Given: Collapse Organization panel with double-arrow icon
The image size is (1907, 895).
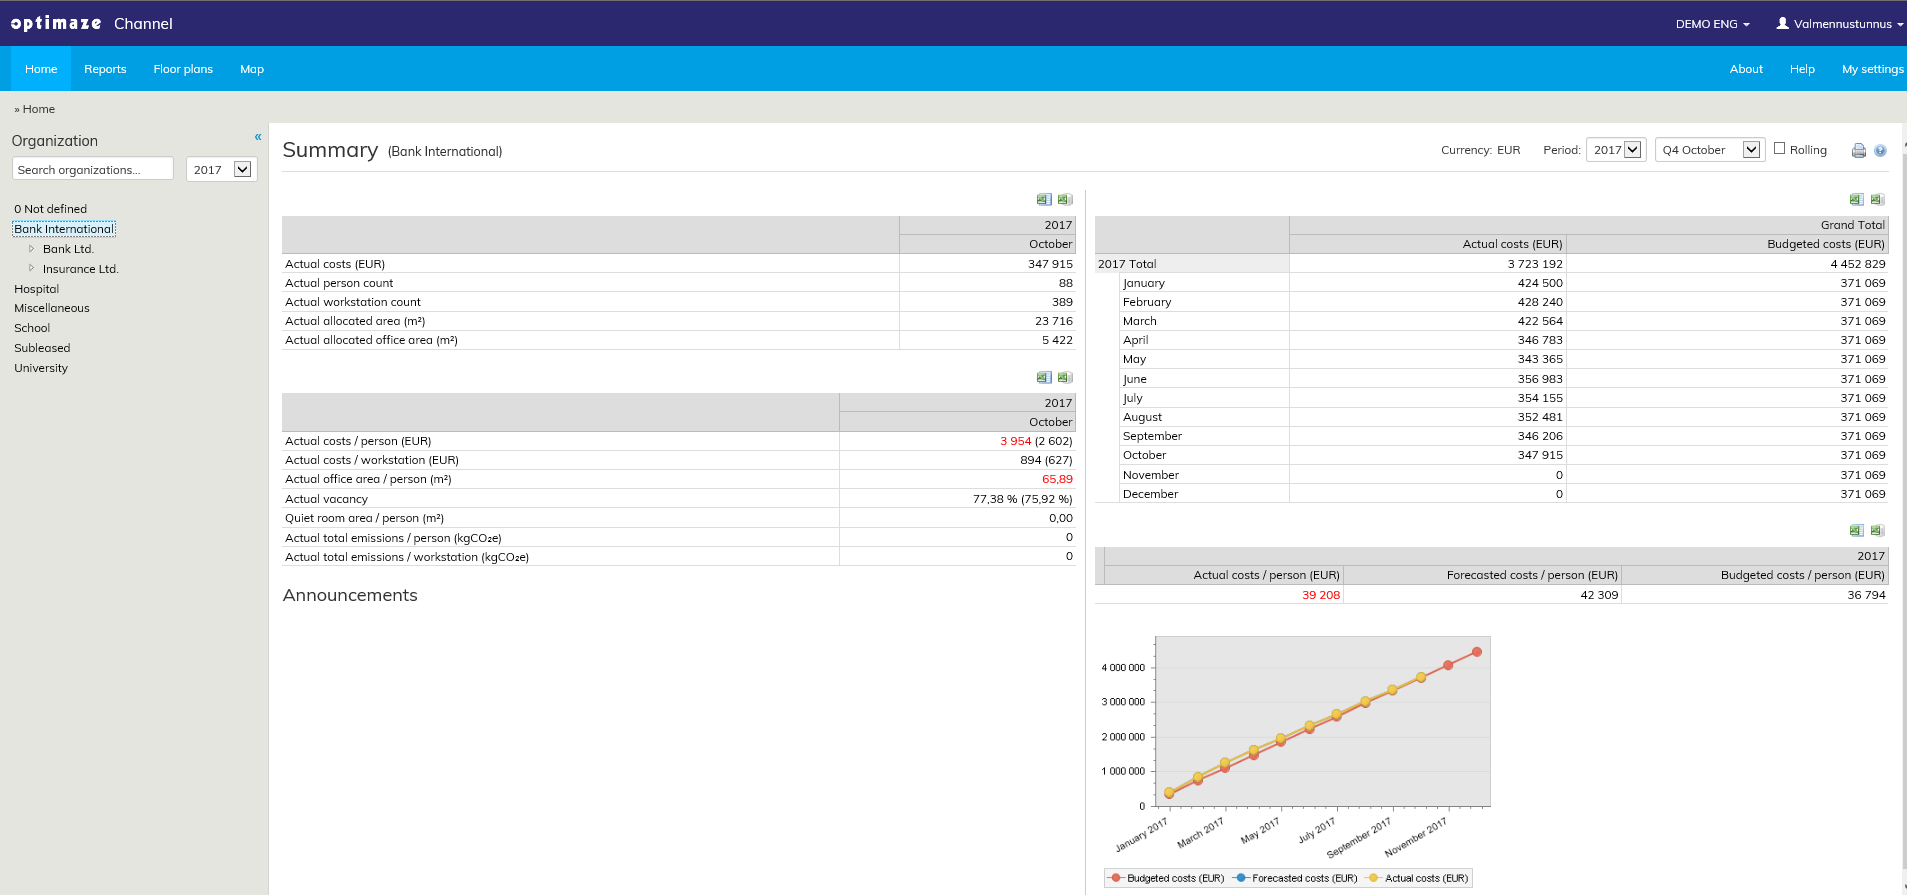Looking at the screenshot, I should pos(258,137).
